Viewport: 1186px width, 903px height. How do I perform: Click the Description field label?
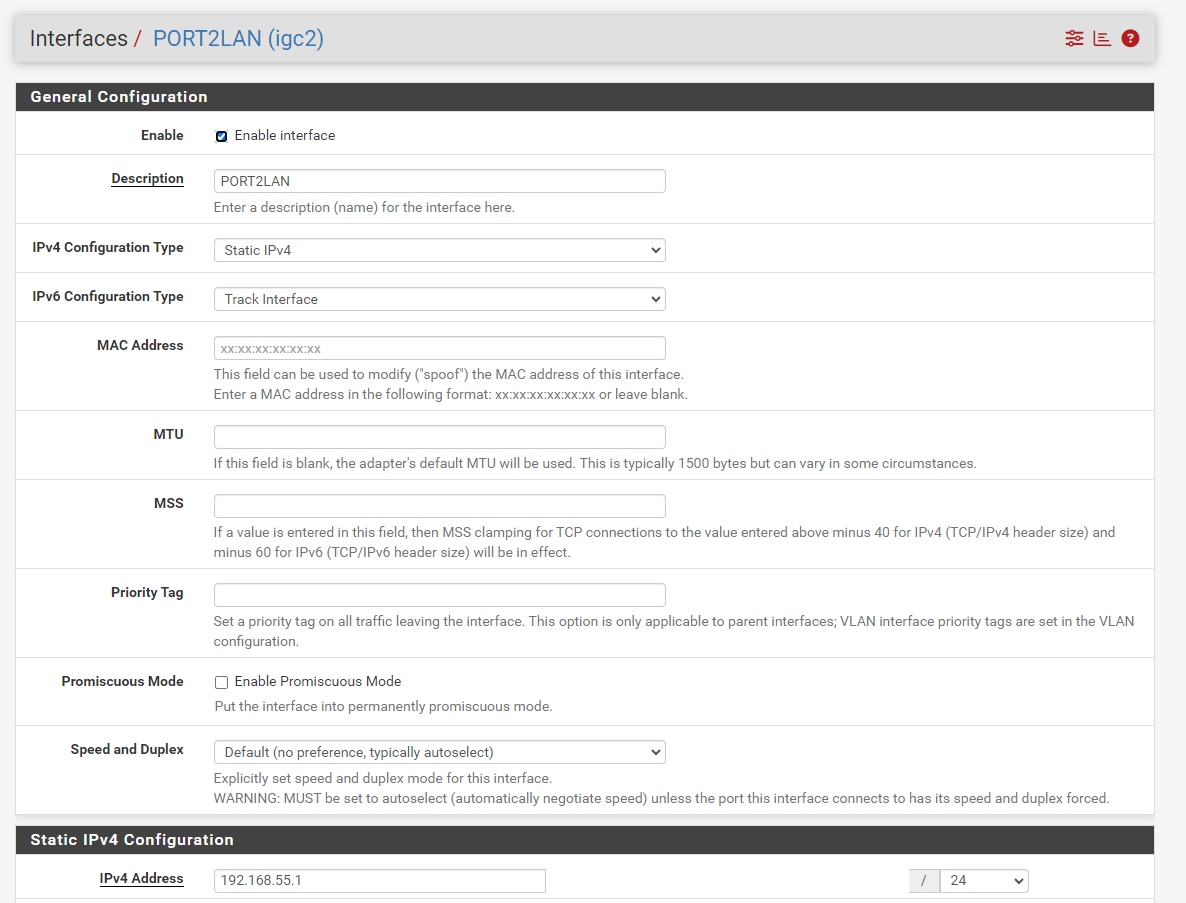tap(147, 178)
